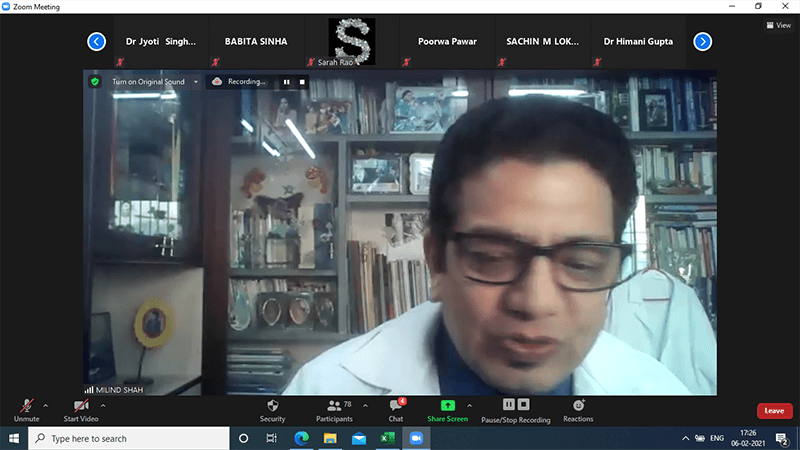Show previous participants with left arrow
This screenshot has width=800, height=450.
click(97, 42)
